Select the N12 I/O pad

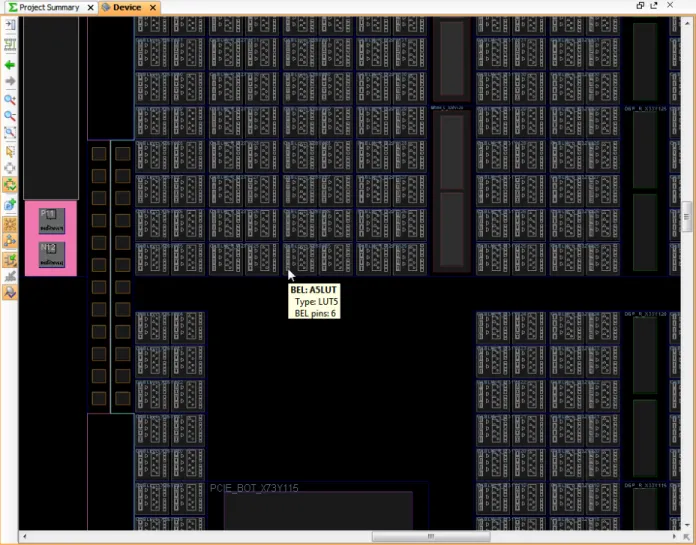pos(52,255)
